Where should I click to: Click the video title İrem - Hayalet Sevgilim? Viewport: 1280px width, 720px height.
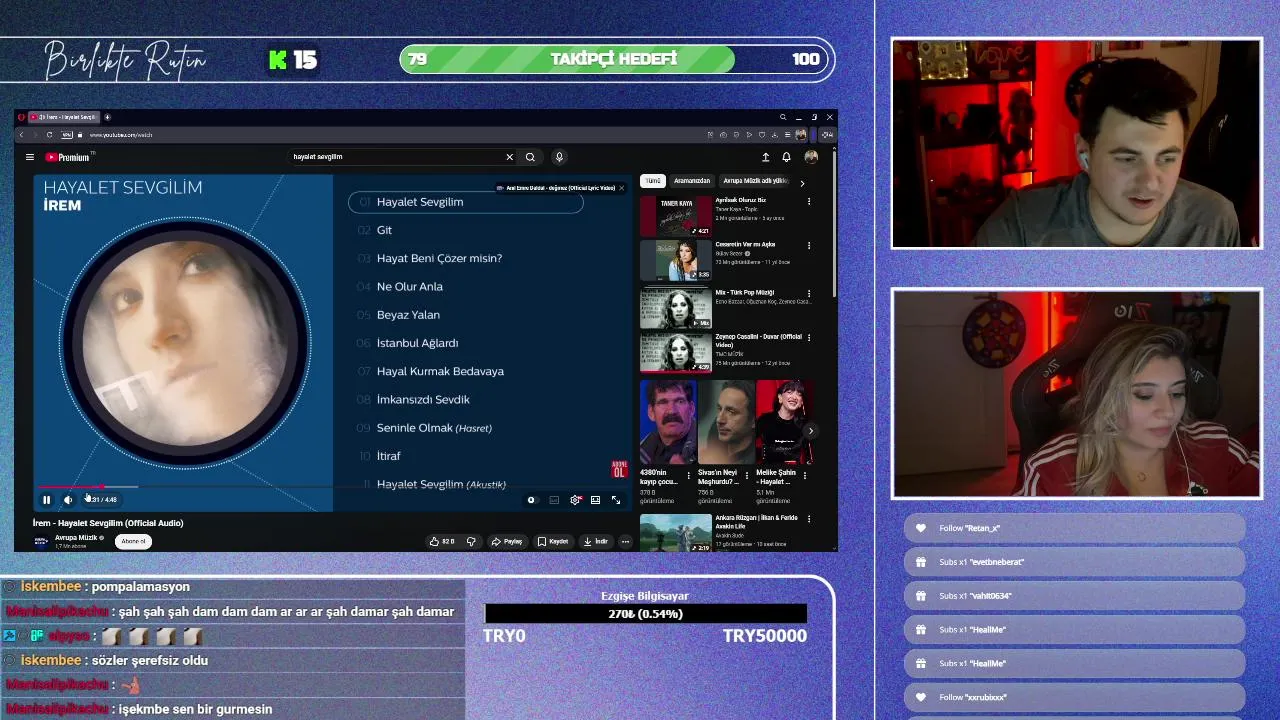click(x=108, y=523)
